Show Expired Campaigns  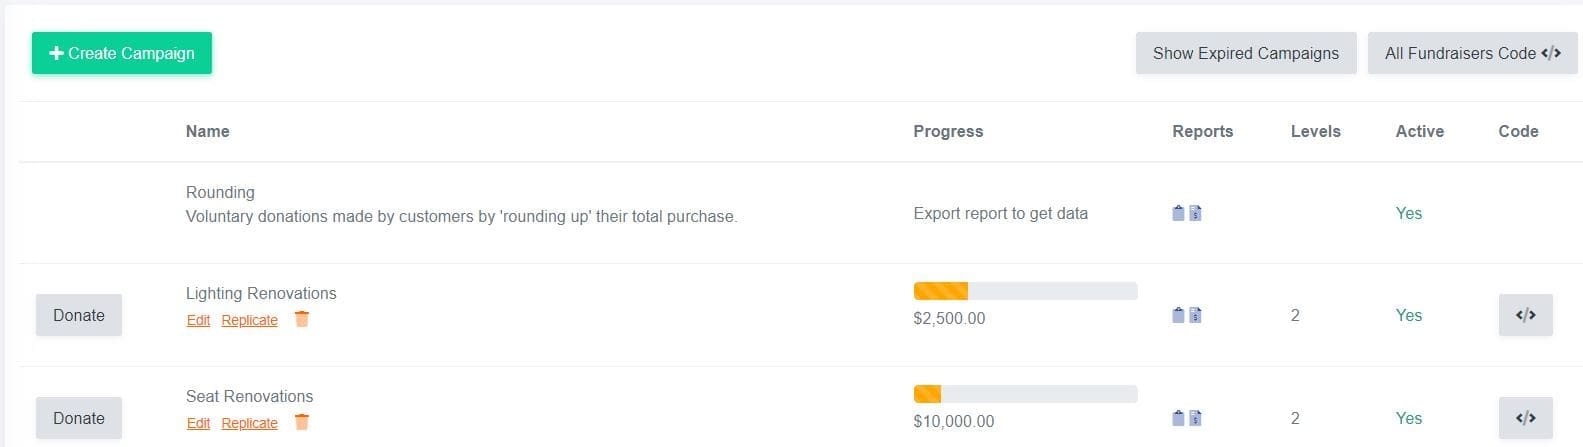click(x=1245, y=53)
